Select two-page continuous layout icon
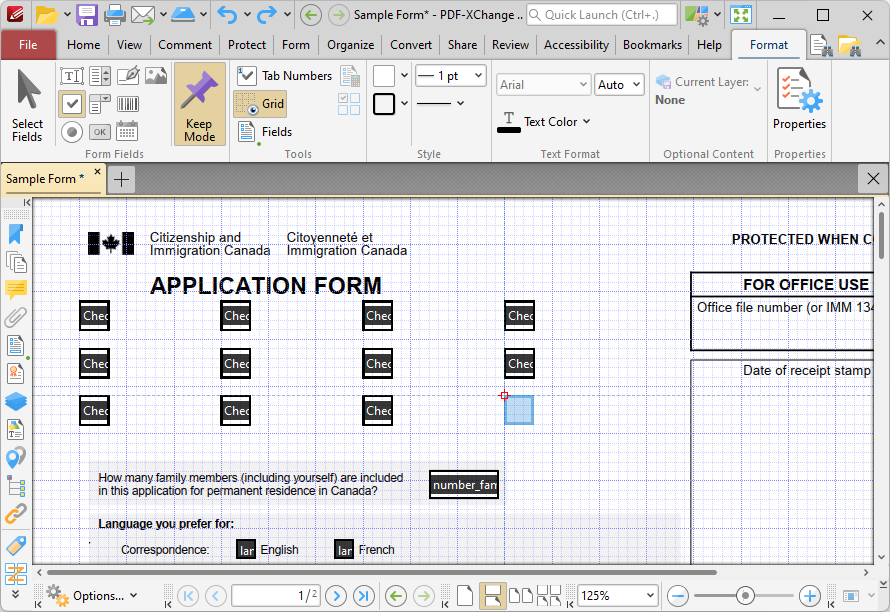The height and width of the screenshot is (612, 890). click(x=549, y=596)
